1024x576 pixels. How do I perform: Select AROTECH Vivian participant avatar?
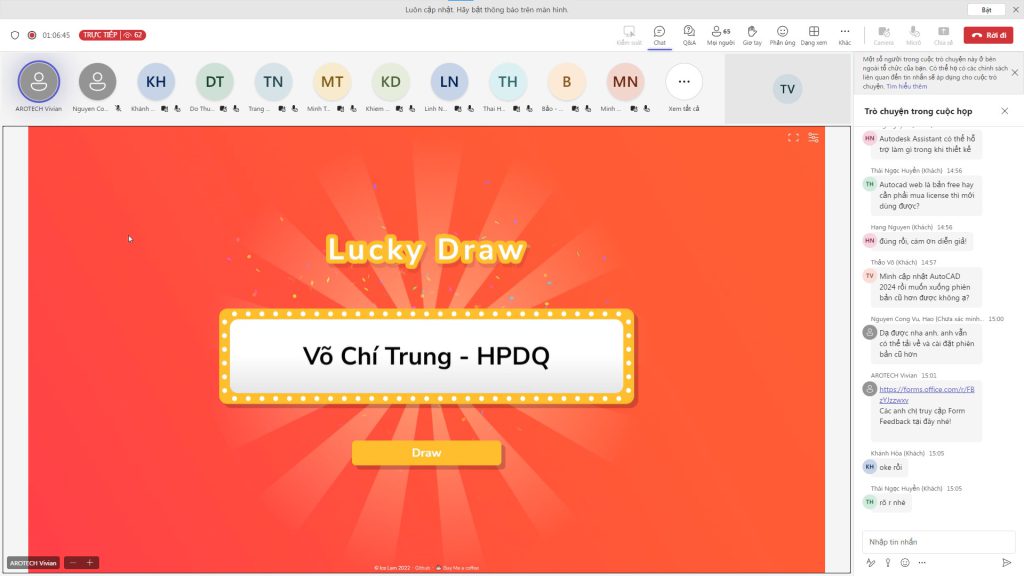pyautogui.click(x=39, y=82)
